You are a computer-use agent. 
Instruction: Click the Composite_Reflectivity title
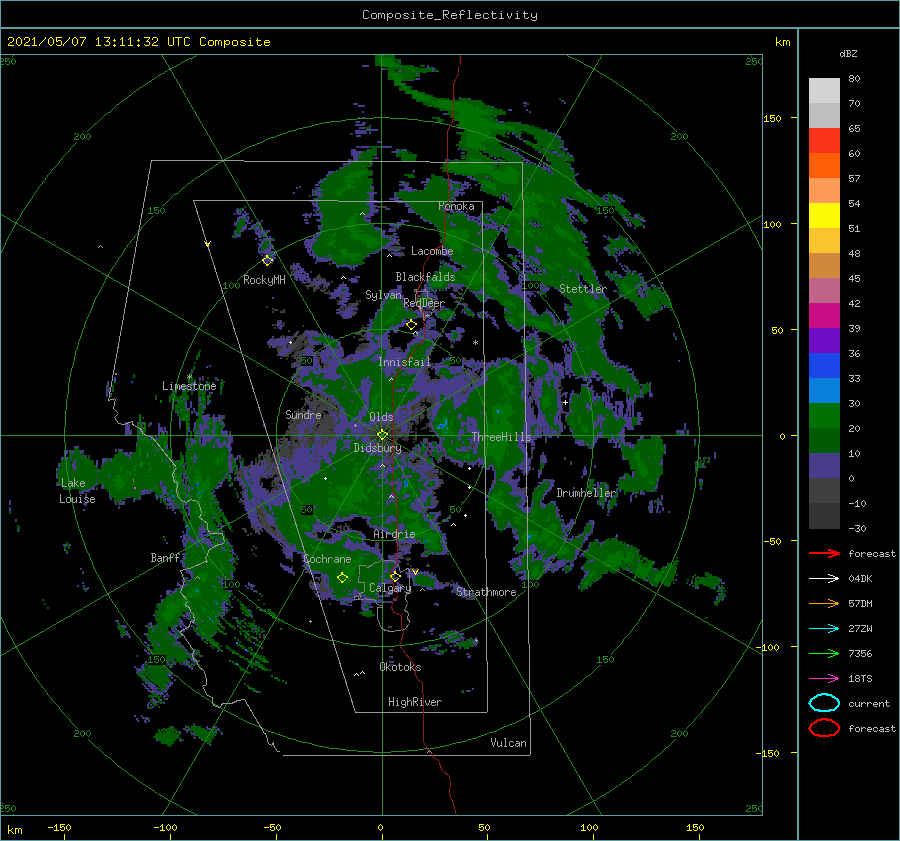point(450,15)
